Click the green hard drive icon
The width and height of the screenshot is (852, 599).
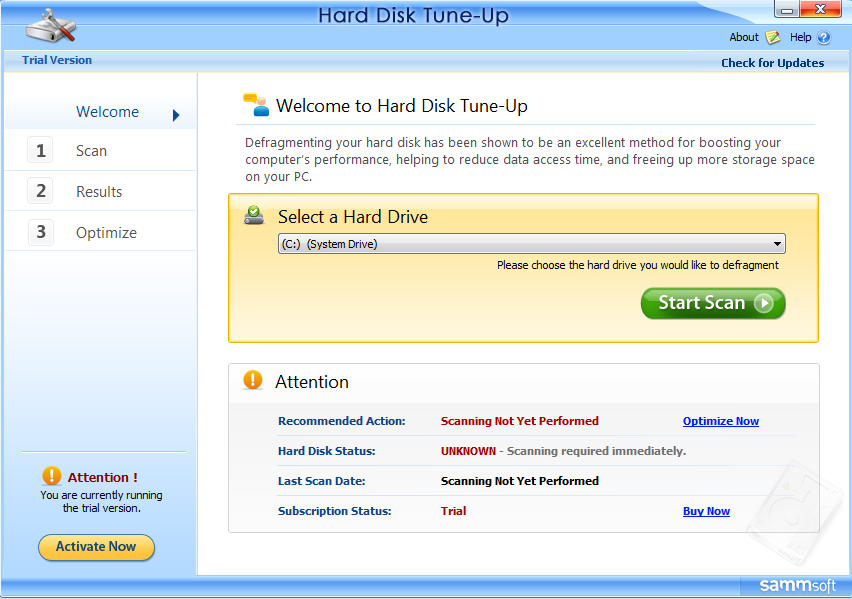(255, 215)
